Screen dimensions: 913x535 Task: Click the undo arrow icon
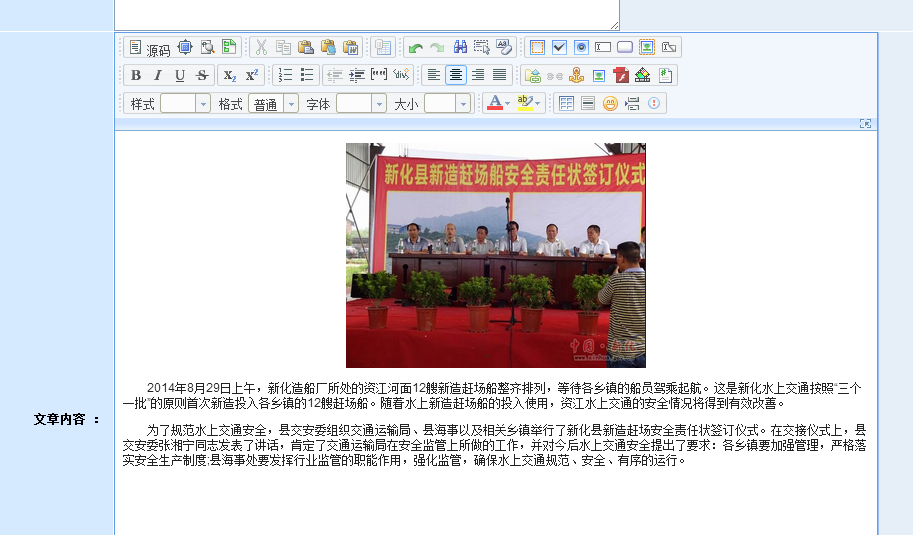click(x=415, y=47)
